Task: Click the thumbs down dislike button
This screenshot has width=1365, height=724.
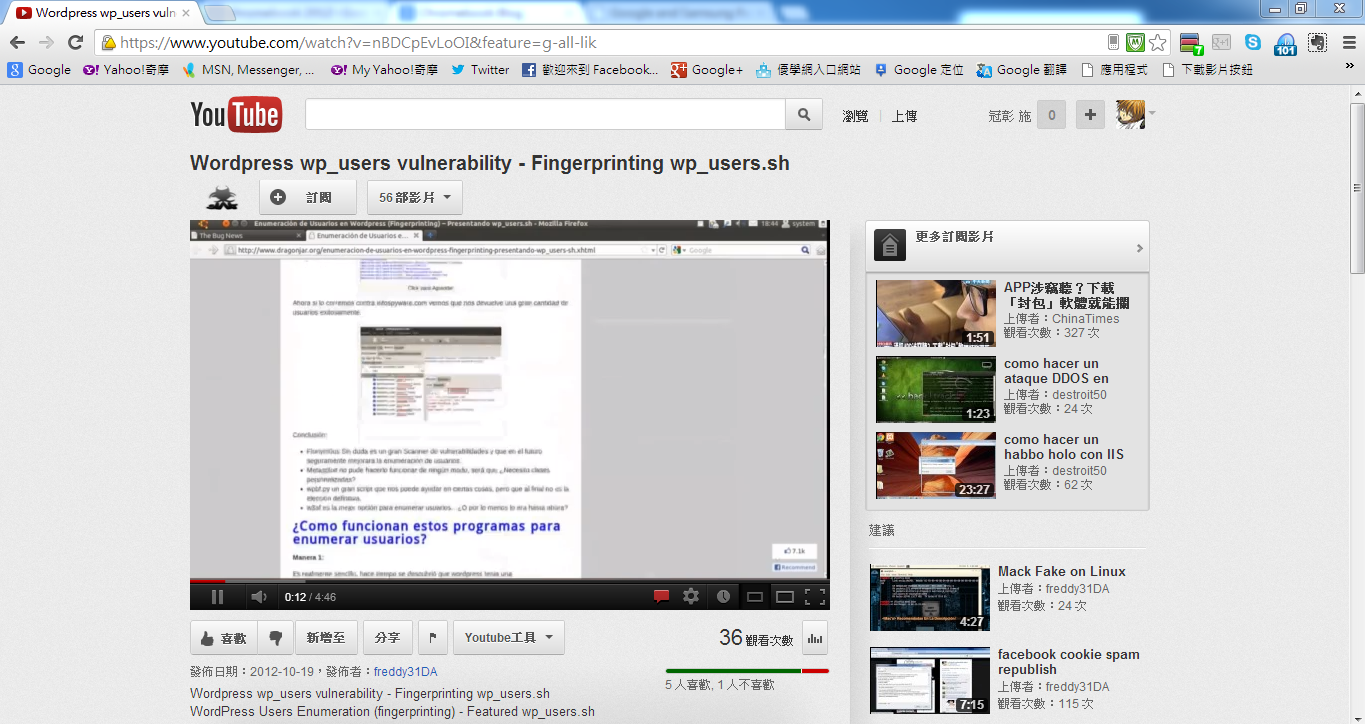Action: (x=275, y=638)
